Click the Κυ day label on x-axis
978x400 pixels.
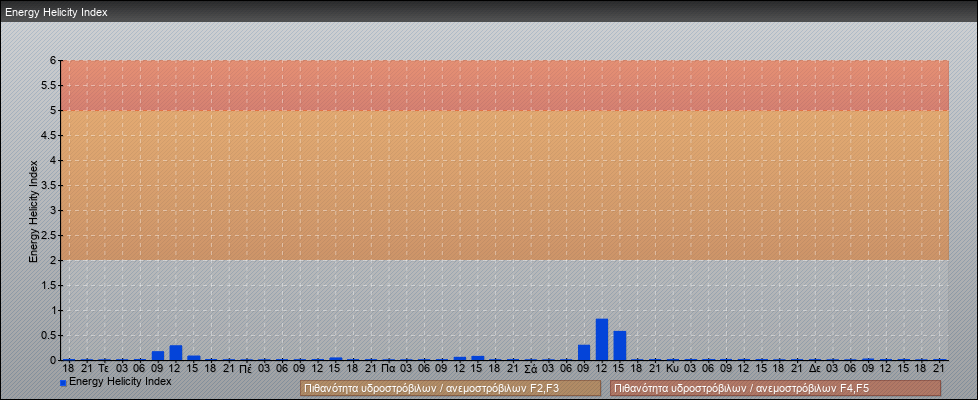672,369
